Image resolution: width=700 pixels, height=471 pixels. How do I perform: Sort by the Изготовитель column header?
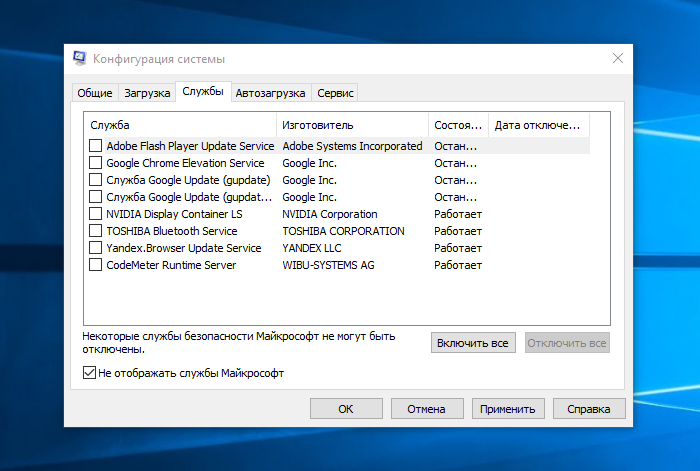coord(352,125)
